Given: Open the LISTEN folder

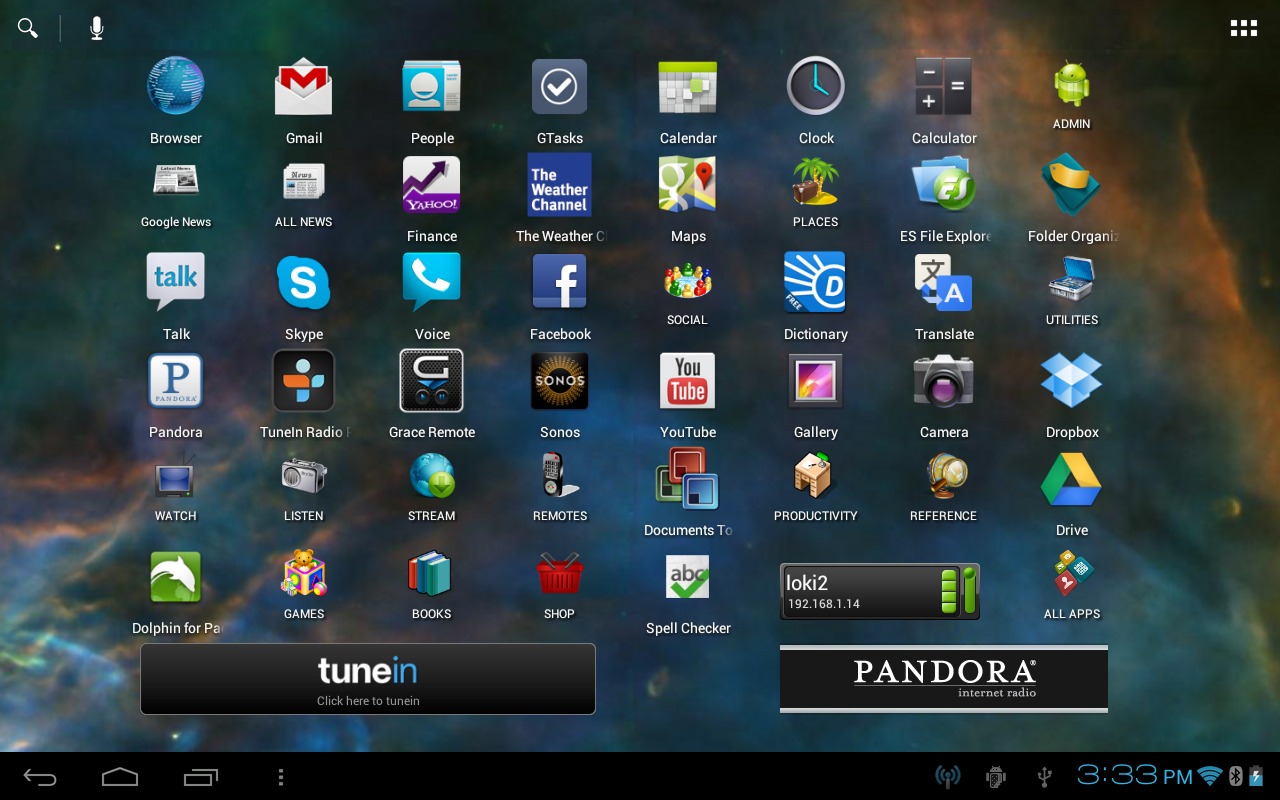Looking at the screenshot, I should pyautogui.click(x=304, y=476).
